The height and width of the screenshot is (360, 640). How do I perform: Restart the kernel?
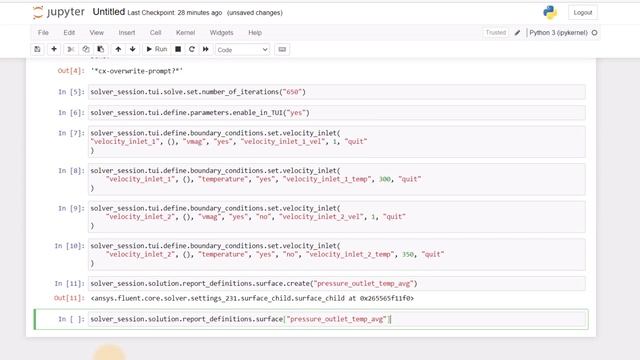click(192, 49)
